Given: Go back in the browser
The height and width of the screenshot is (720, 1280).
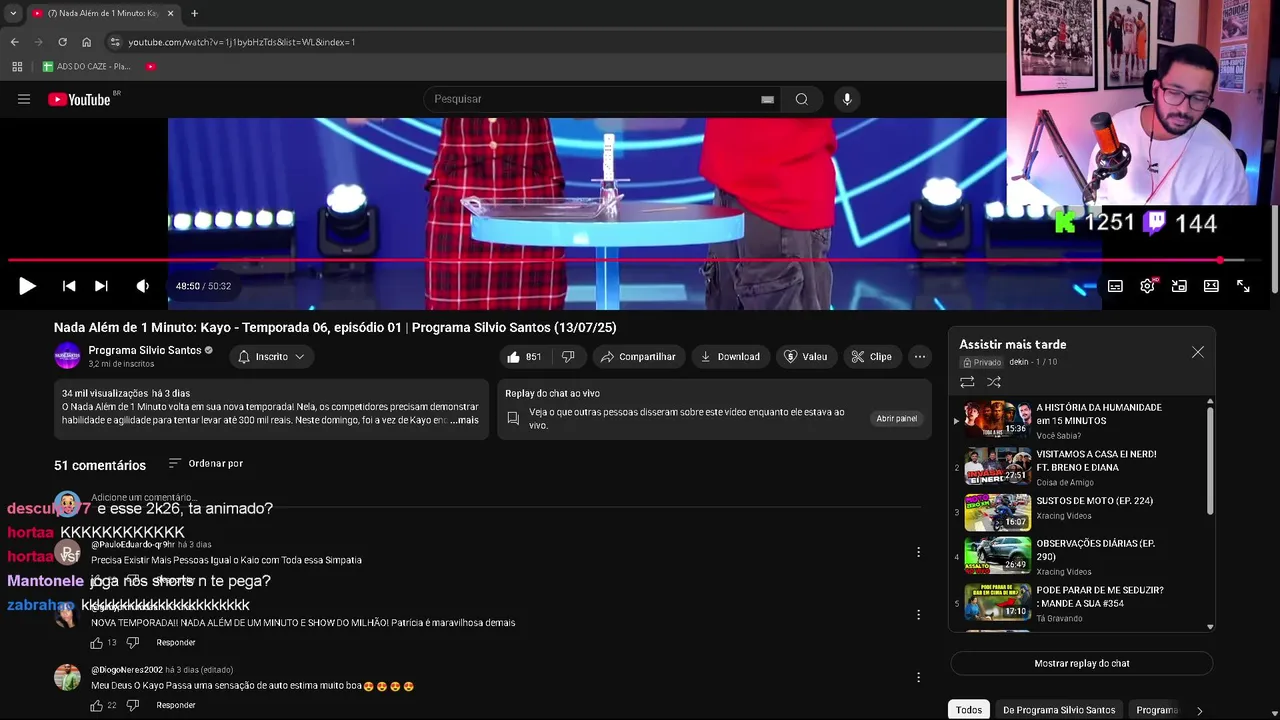Looking at the screenshot, I should point(14,42).
